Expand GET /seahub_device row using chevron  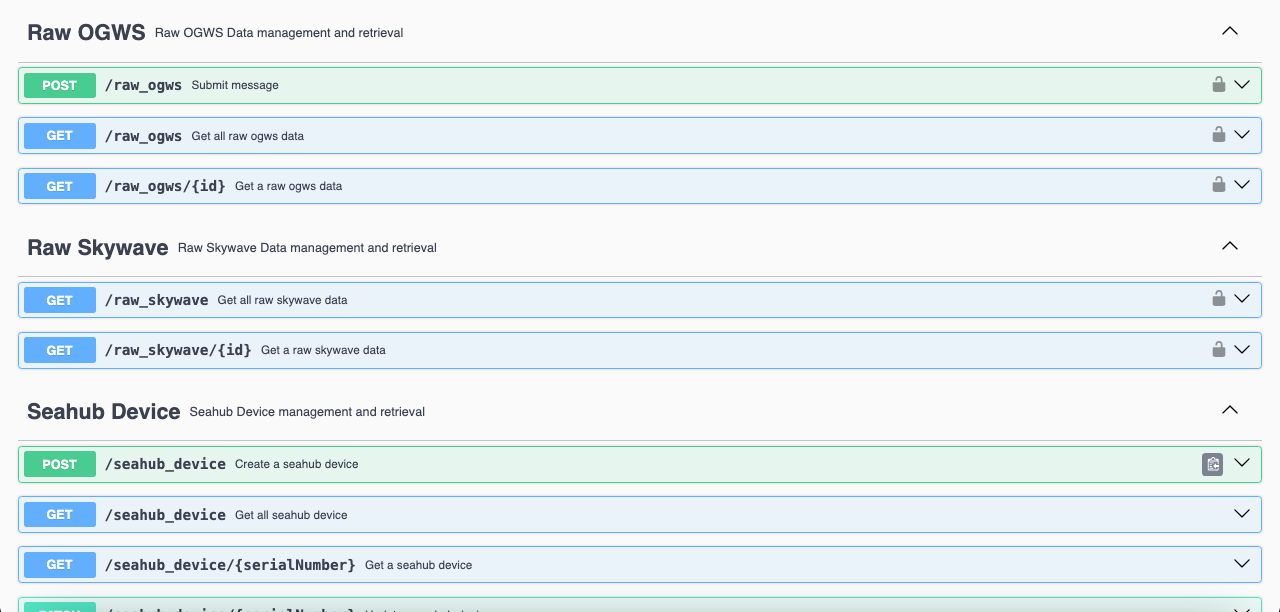[1242, 514]
